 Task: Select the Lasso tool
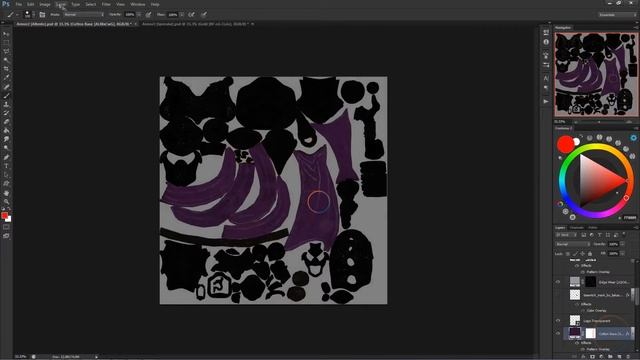click(6, 51)
